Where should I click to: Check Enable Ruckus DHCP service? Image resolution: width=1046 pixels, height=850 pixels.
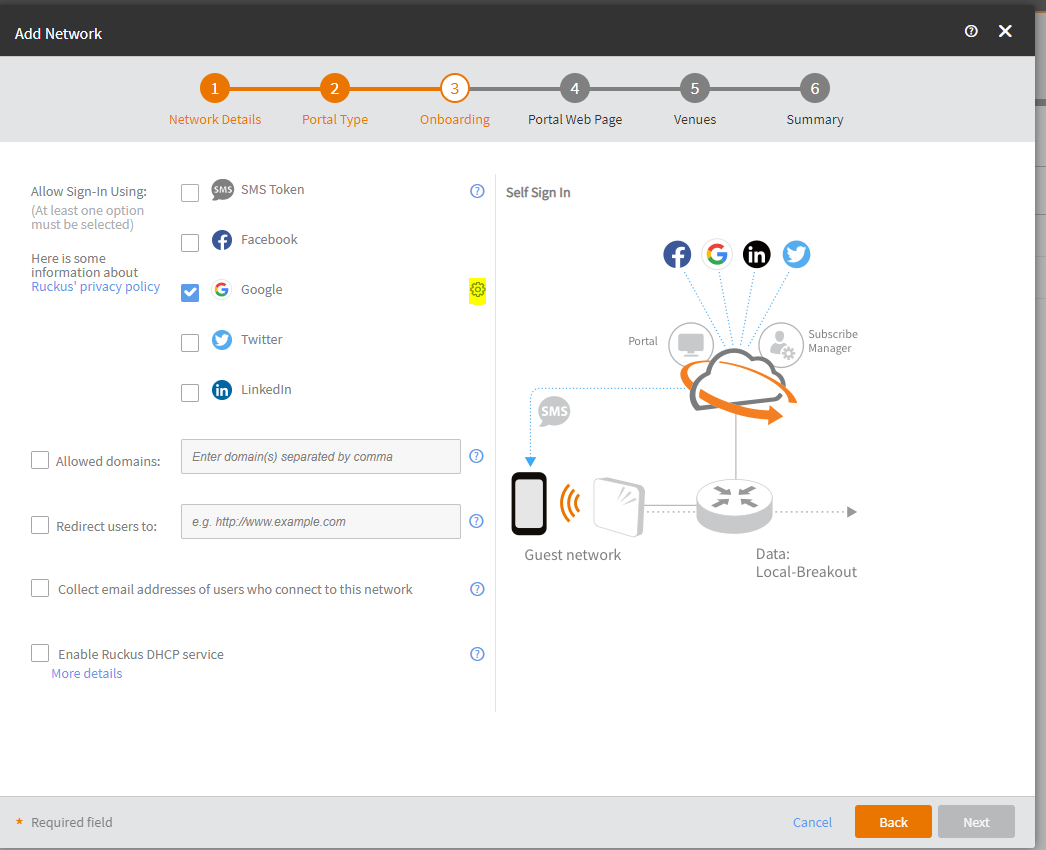click(40, 653)
